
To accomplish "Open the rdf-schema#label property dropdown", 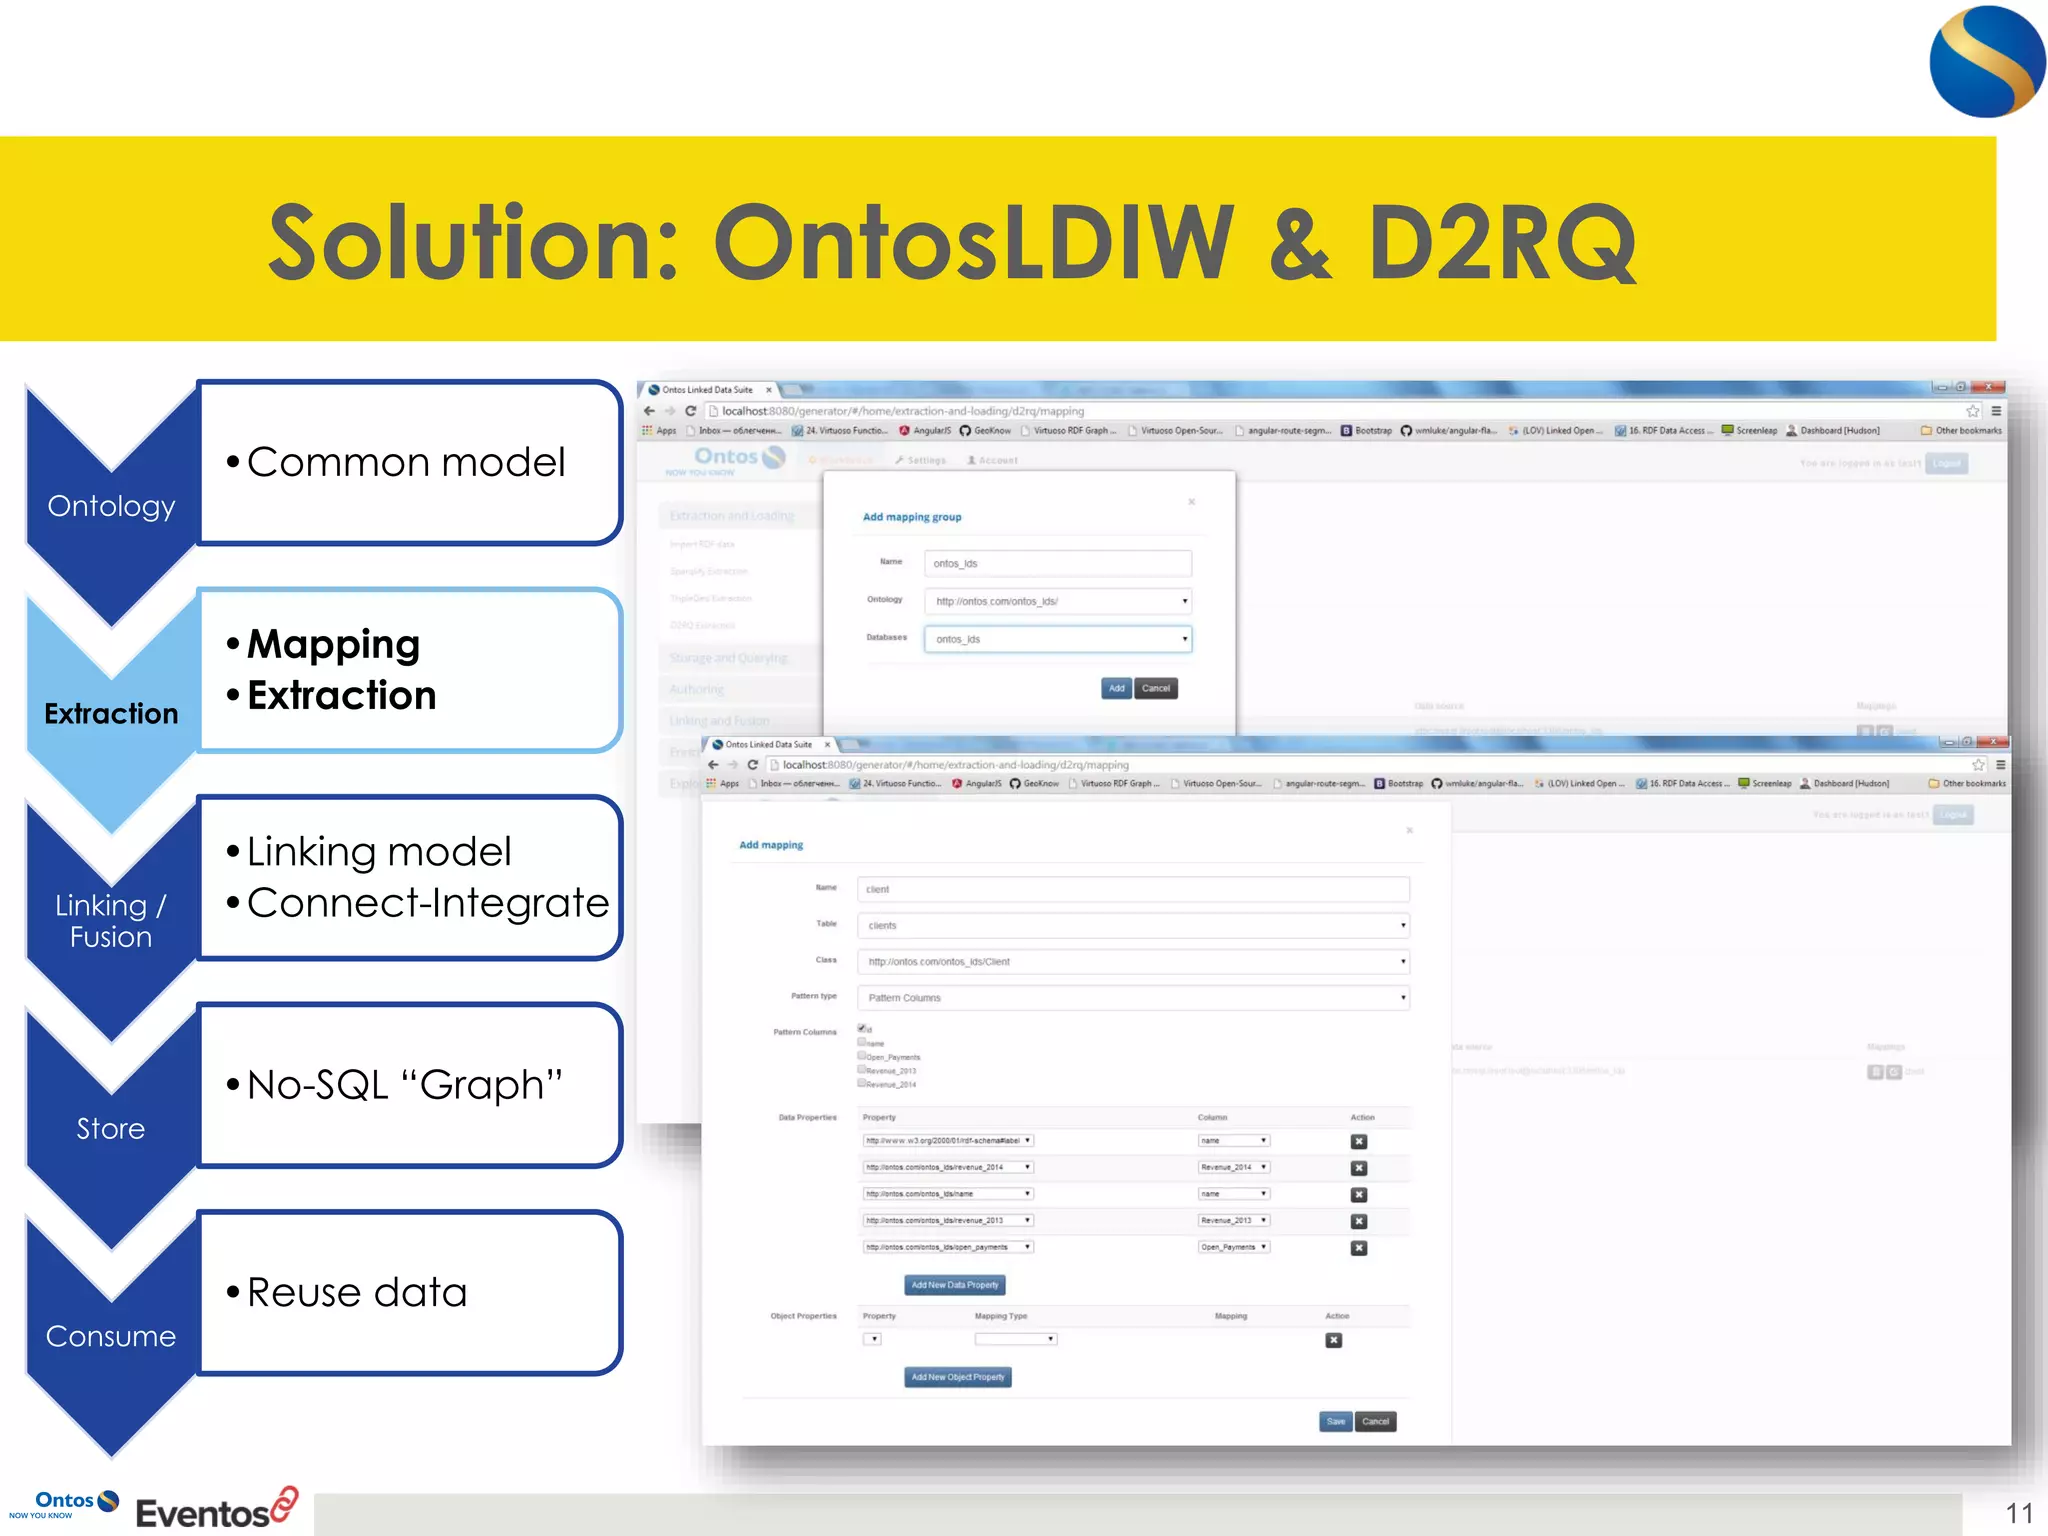I will [x=948, y=1141].
